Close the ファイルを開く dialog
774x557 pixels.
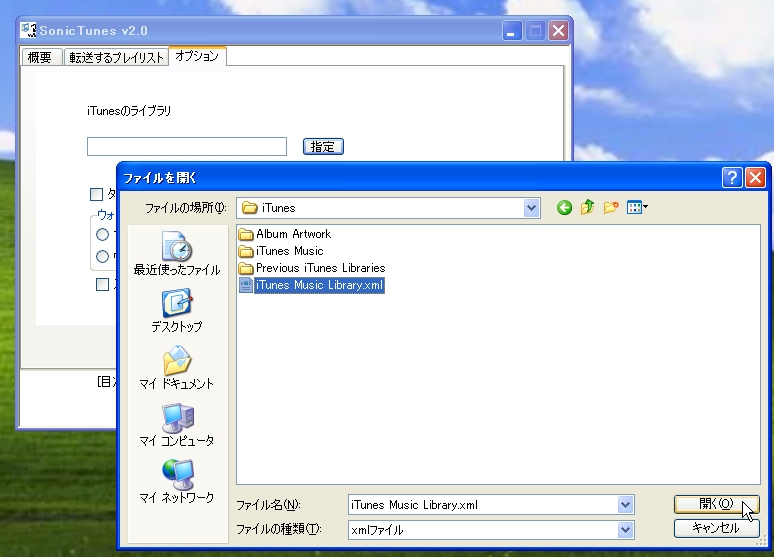click(x=755, y=177)
